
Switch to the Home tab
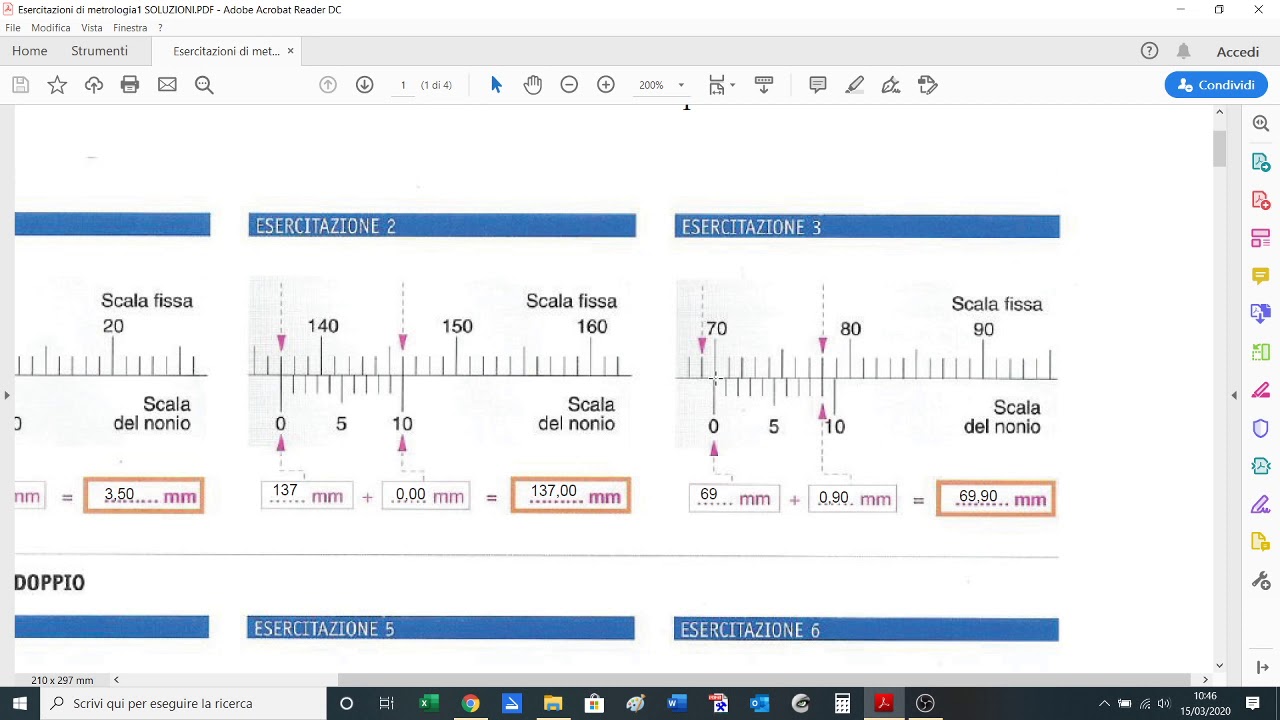(x=30, y=51)
